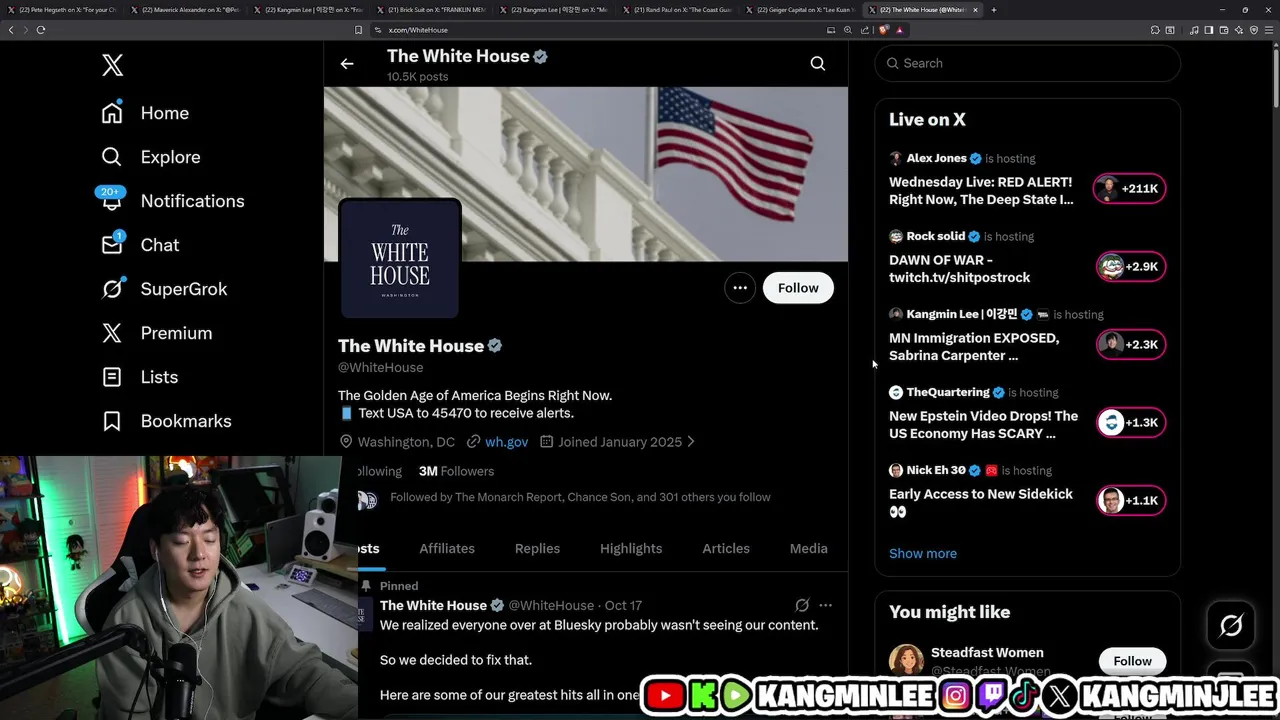Click browser back button
Image resolution: width=1280 pixels, height=720 pixels.
pyautogui.click(x=11, y=30)
